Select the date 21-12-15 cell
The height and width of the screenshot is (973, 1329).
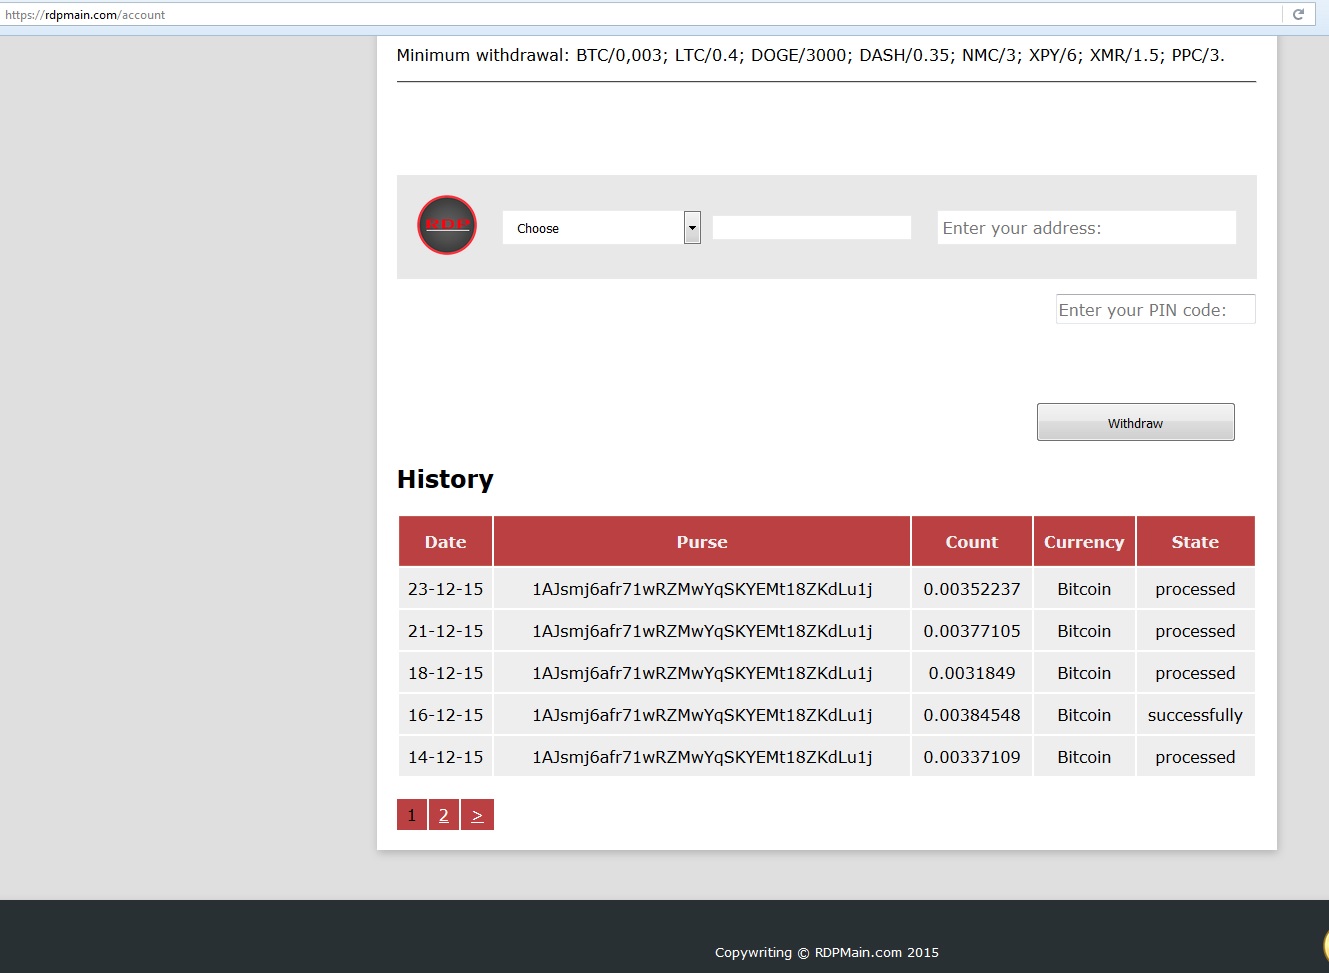coord(445,631)
